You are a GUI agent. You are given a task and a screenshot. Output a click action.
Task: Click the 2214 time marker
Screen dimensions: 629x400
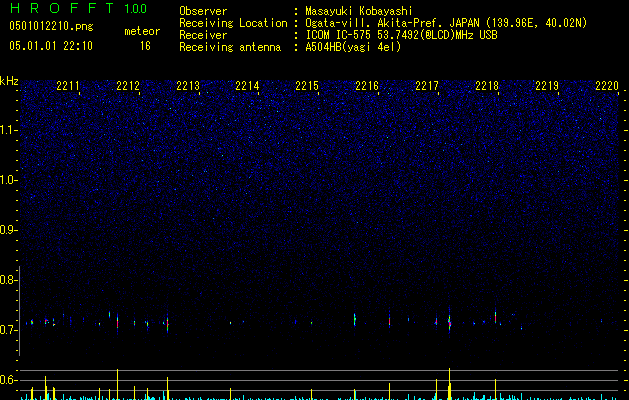248,86
